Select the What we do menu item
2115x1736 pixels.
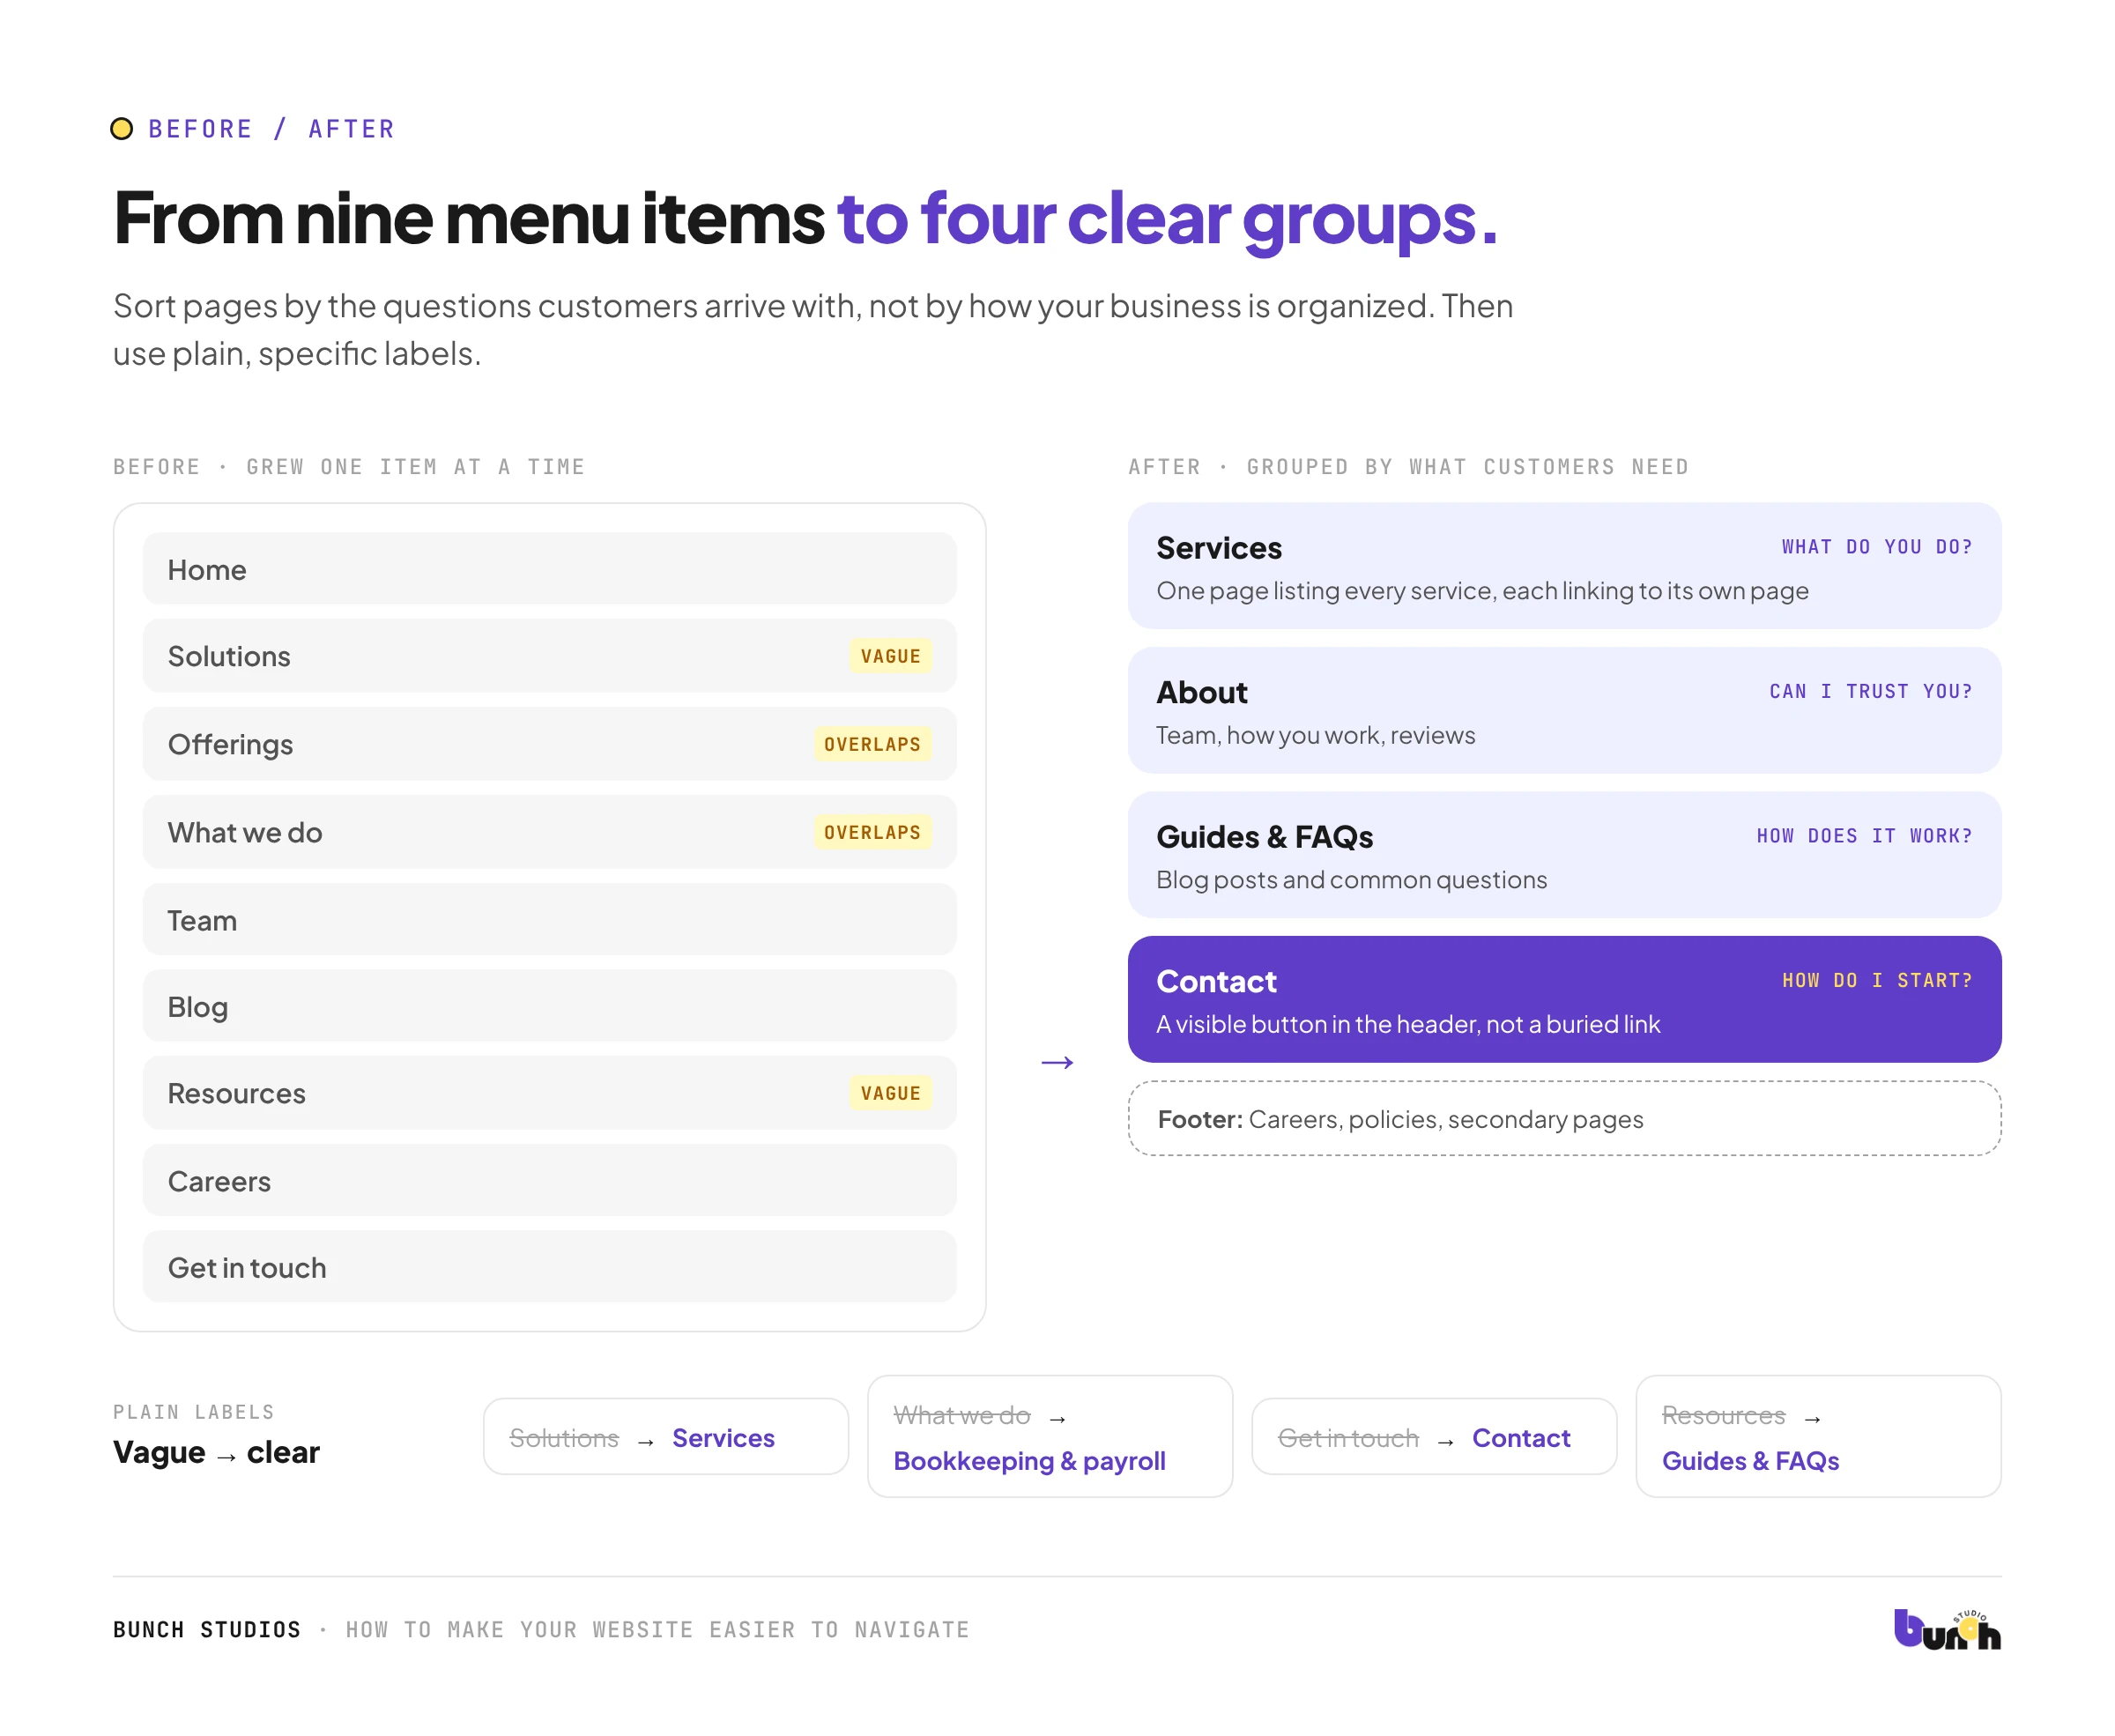point(549,832)
